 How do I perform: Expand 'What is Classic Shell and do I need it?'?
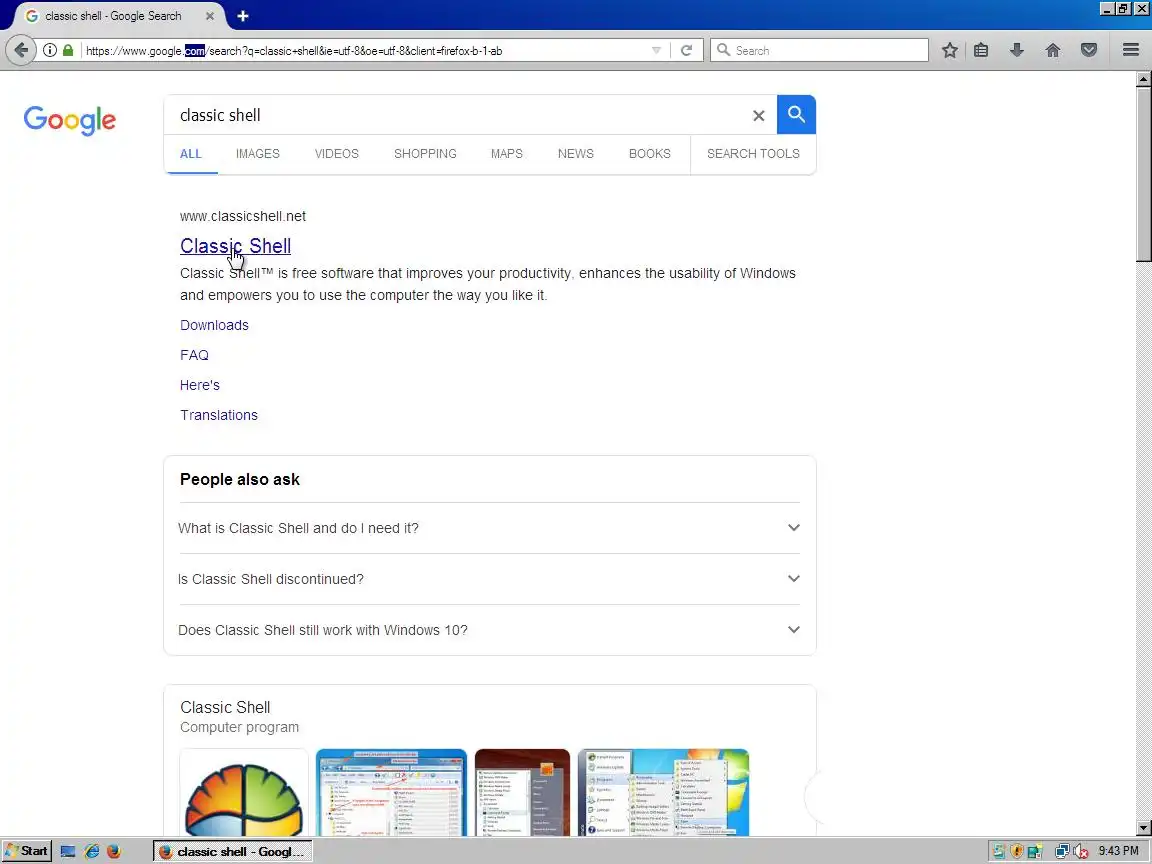(x=489, y=528)
